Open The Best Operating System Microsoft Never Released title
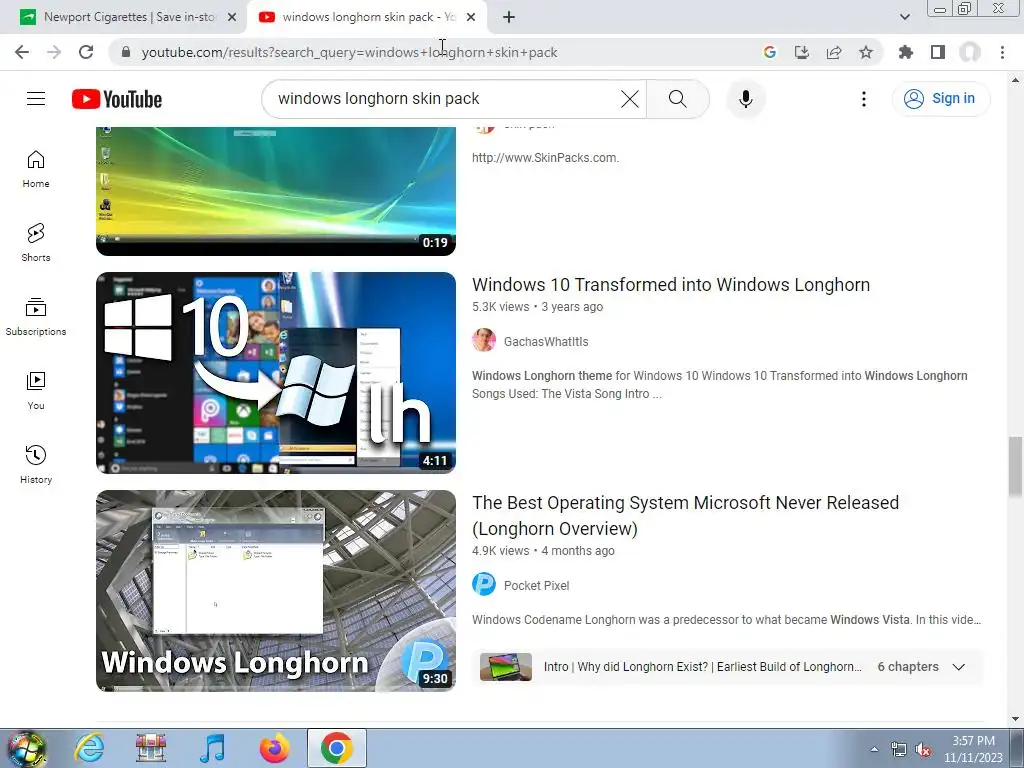The width and height of the screenshot is (1024, 768). click(686, 515)
